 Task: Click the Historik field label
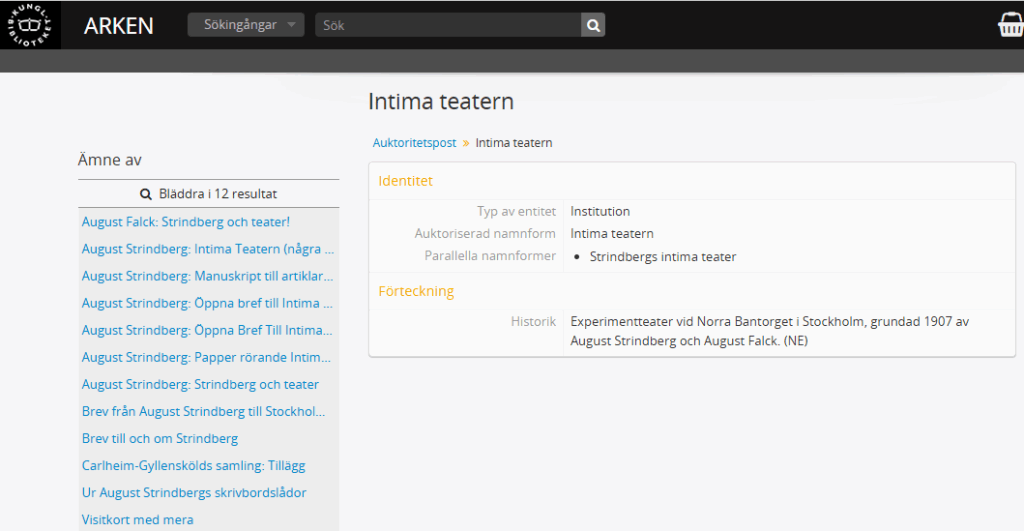(533, 321)
